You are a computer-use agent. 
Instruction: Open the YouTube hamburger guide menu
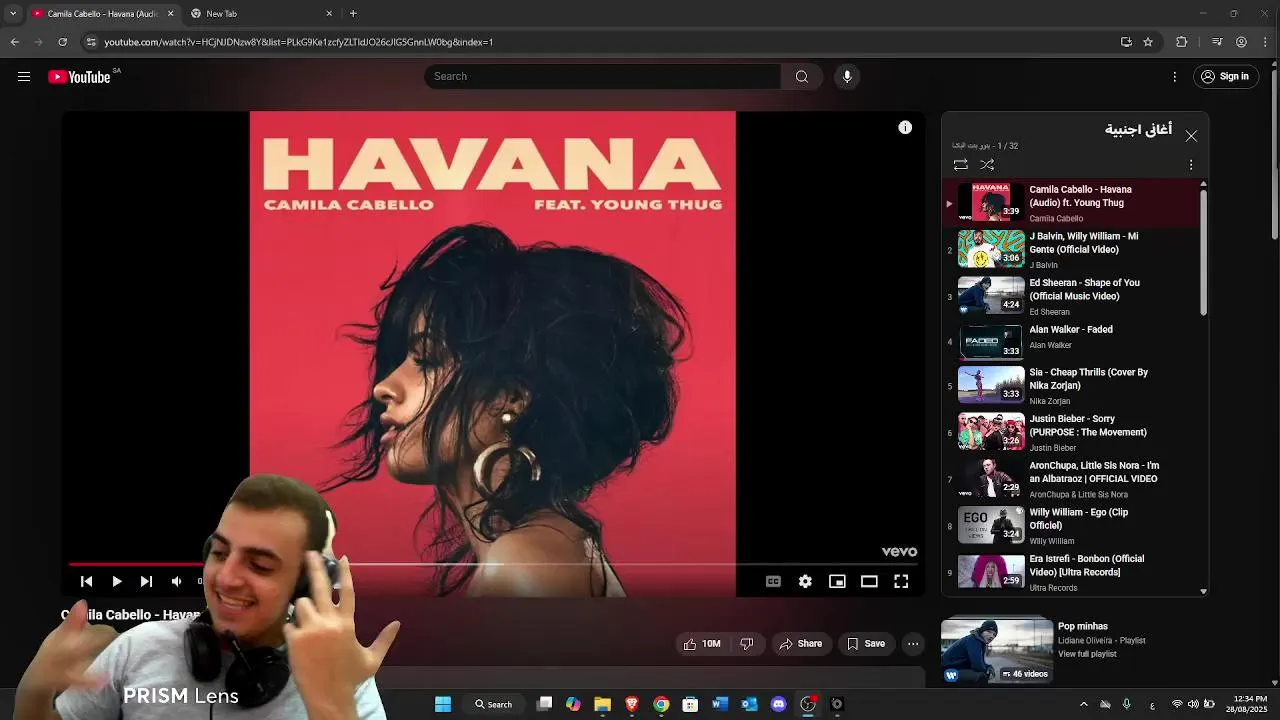pos(24,76)
